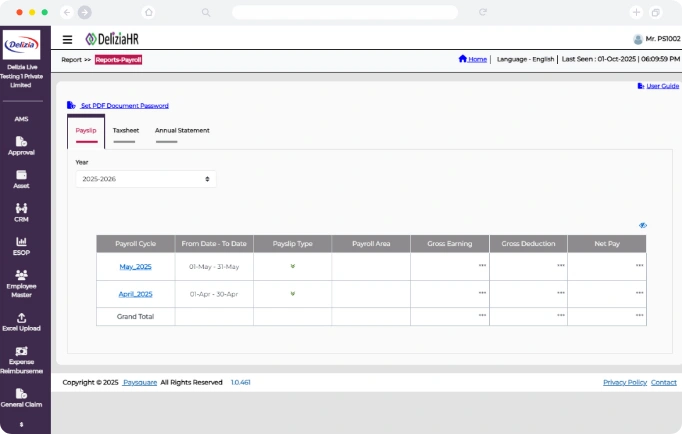This screenshot has width=682, height=434.
Task: Click the Payslip Type column header
Action: tap(293, 244)
